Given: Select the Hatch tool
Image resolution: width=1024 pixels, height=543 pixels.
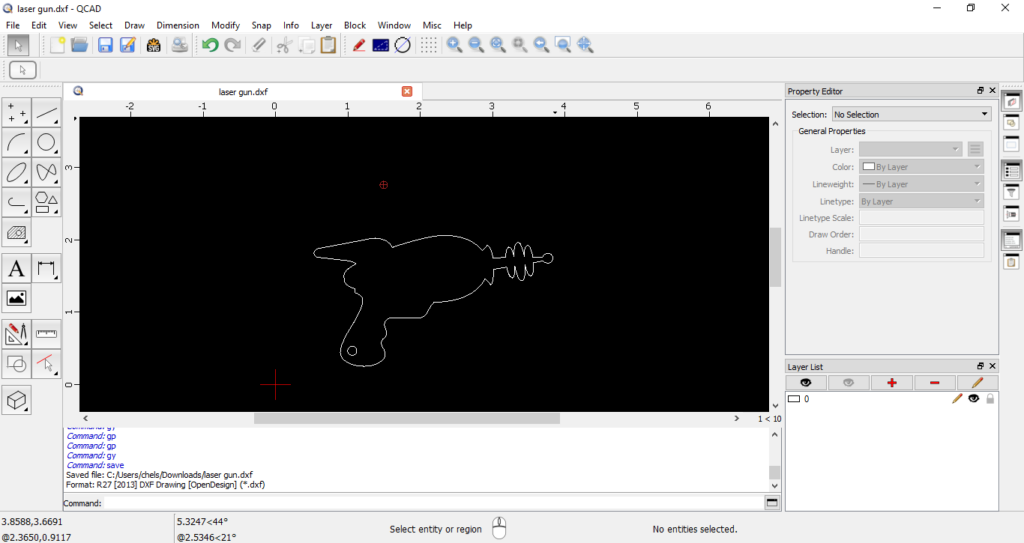Looking at the screenshot, I should [x=17, y=233].
